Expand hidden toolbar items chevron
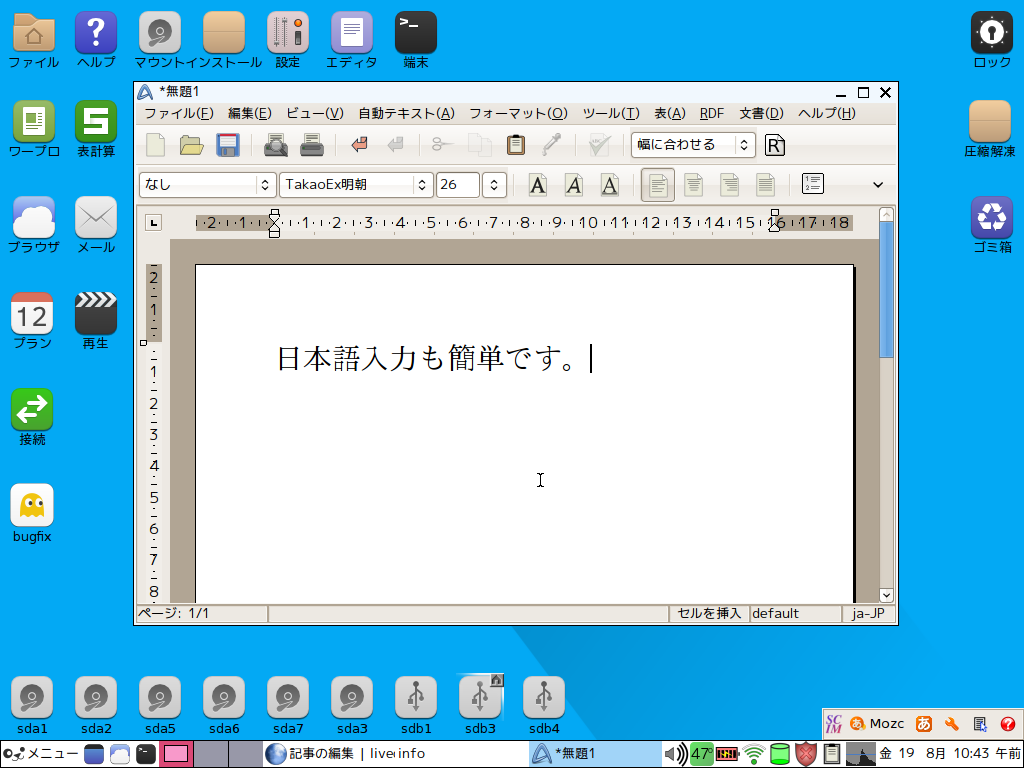The image size is (1024, 768). [x=878, y=185]
